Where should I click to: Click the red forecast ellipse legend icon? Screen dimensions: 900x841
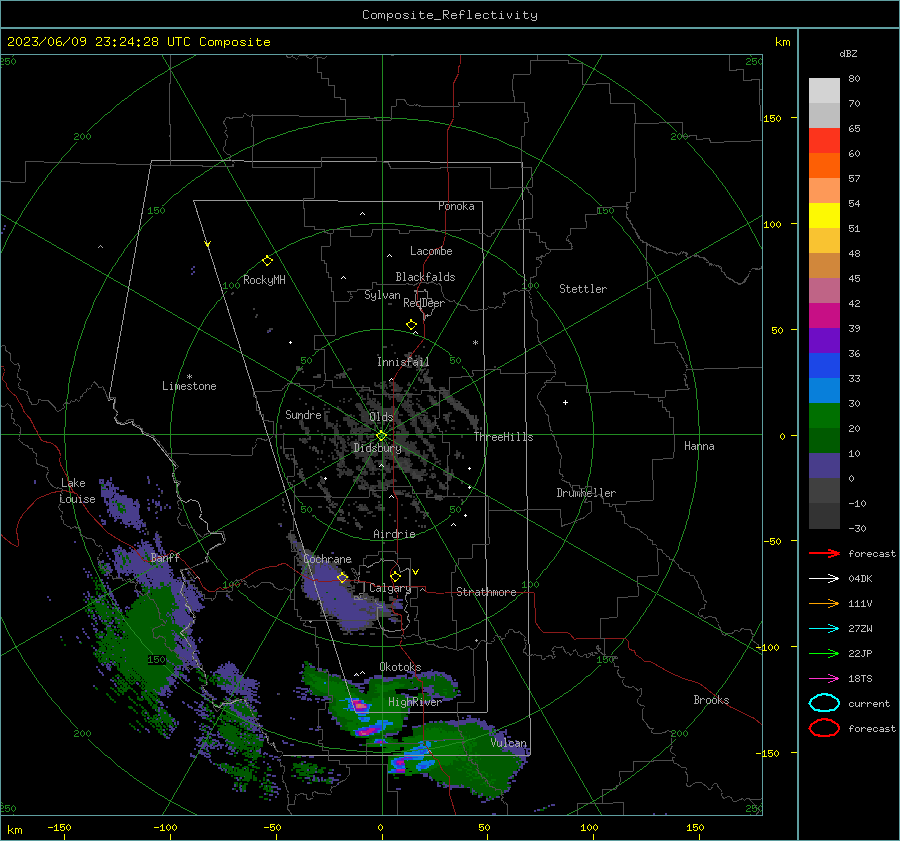[x=824, y=728]
